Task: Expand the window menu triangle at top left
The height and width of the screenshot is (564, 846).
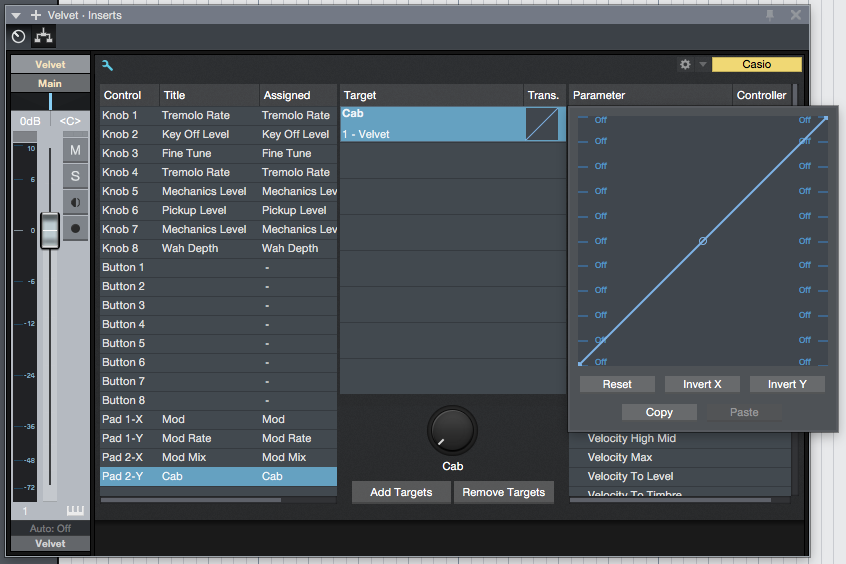Action: 16,15
